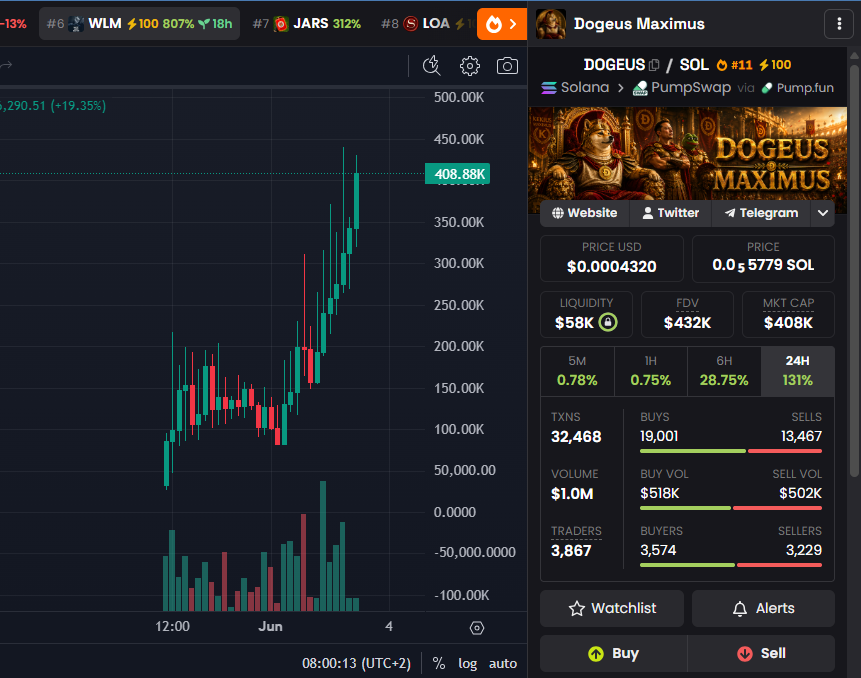The height and width of the screenshot is (678, 861).
Task: Click the trending rank #11 flame badge
Action: tap(735, 65)
